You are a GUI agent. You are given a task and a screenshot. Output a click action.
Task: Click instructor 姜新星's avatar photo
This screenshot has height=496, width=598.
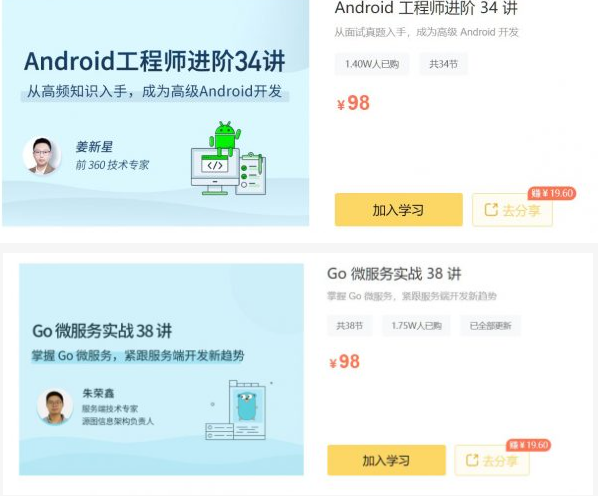(42, 156)
